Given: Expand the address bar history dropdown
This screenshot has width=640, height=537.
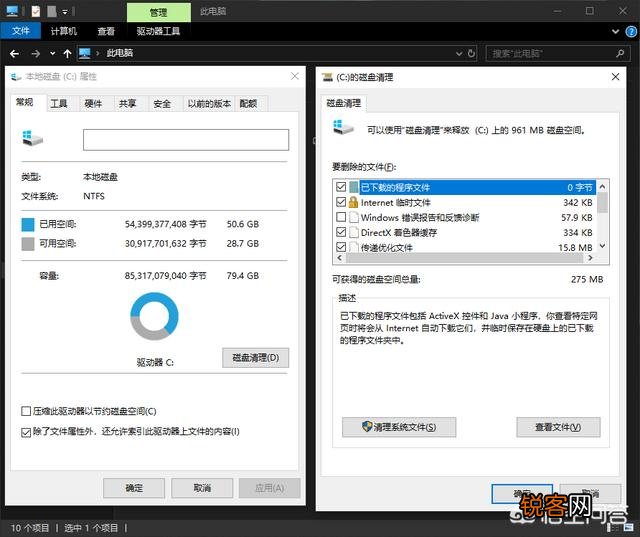Looking at the screenshot, I should coord(459,53).
